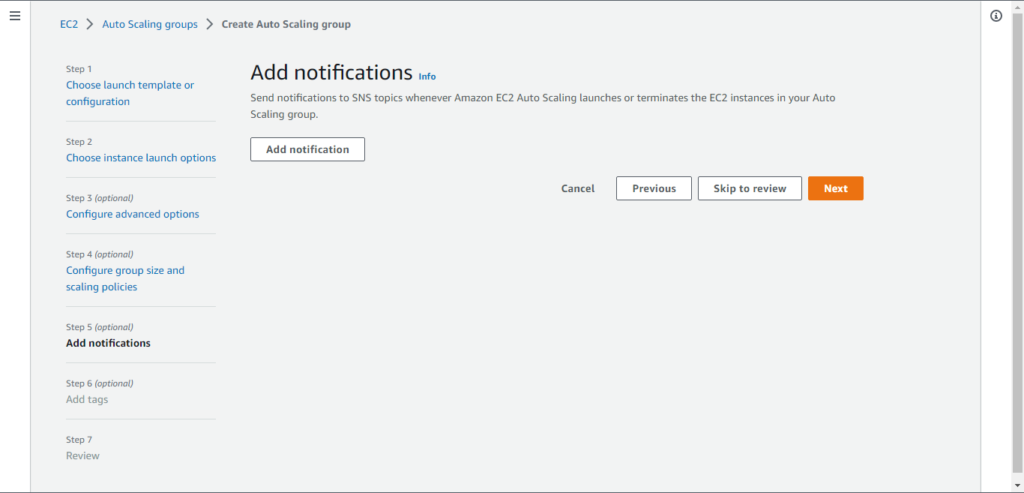This screenshot has width=1024, height=493.
Task: Open the hamburger navigation menu
Action: (14, 16)
